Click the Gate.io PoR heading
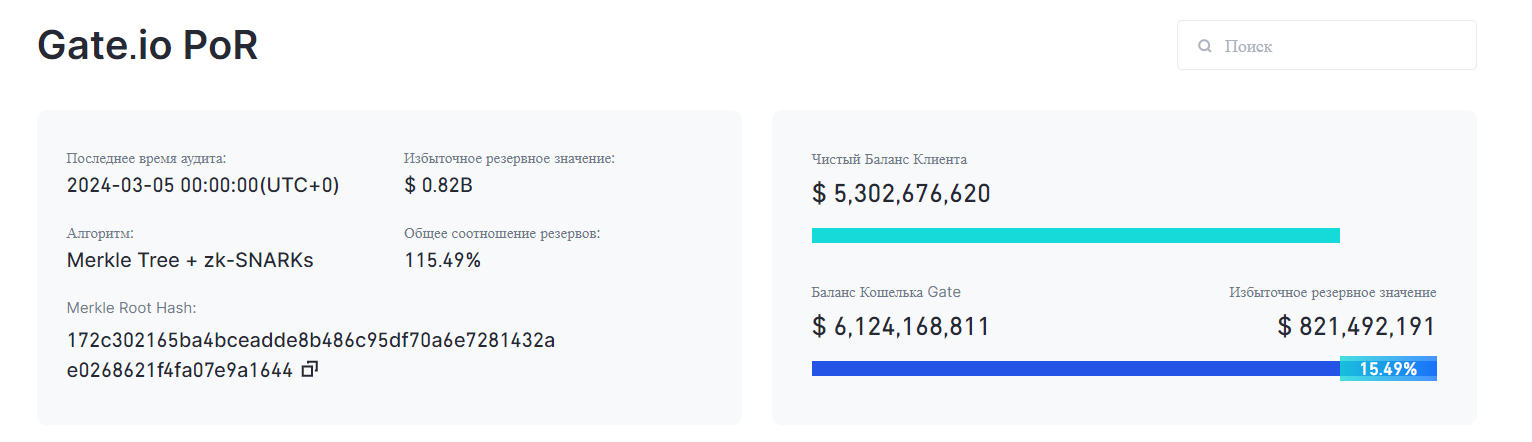The width and height of the screenshot is (1532, 442). (148, 46)
